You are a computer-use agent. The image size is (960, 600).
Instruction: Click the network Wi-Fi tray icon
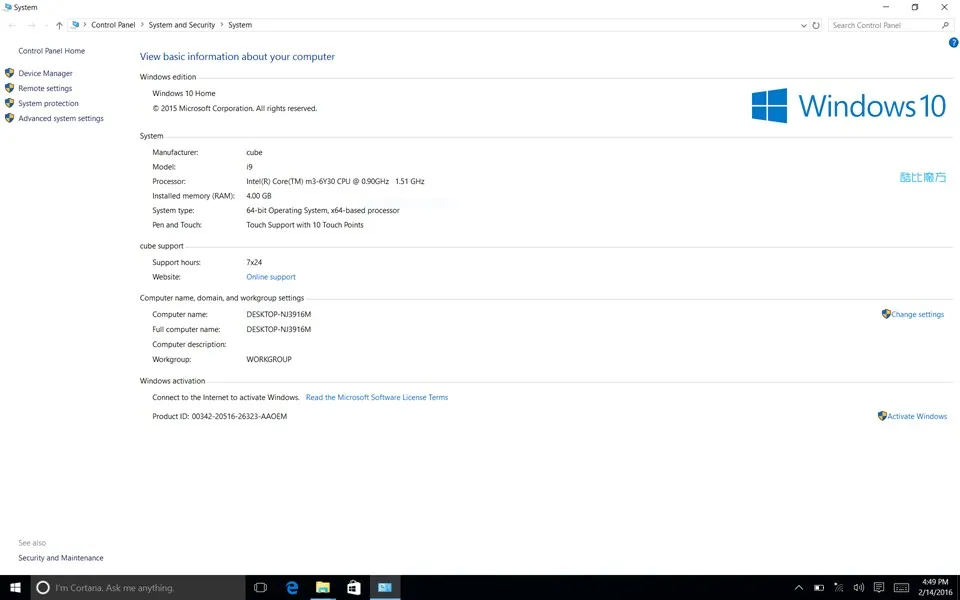pos(839,588)
